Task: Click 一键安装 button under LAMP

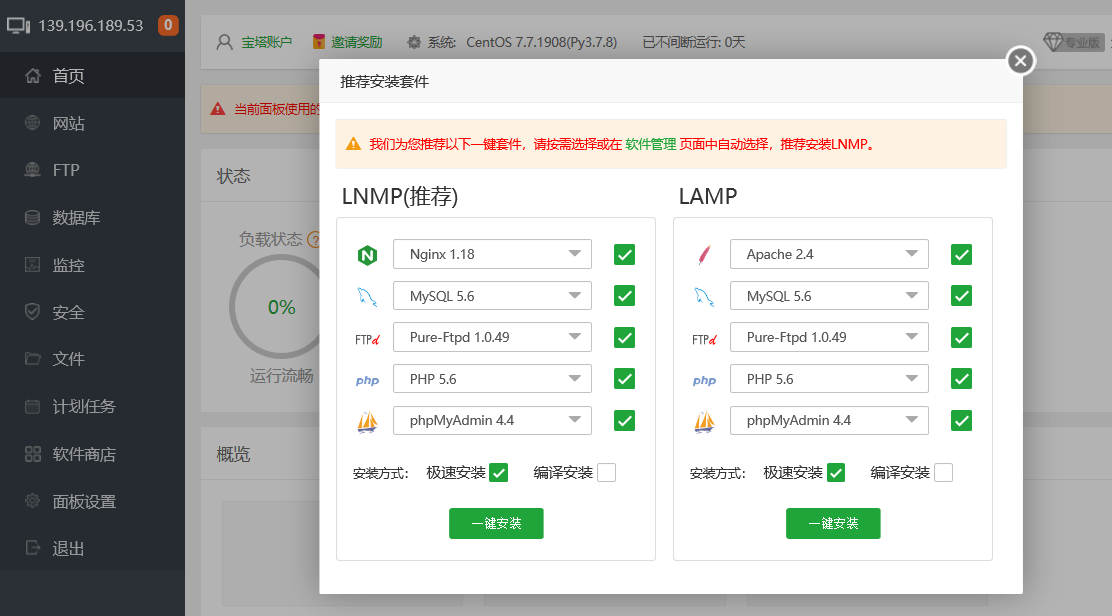Action: (833, 523)
